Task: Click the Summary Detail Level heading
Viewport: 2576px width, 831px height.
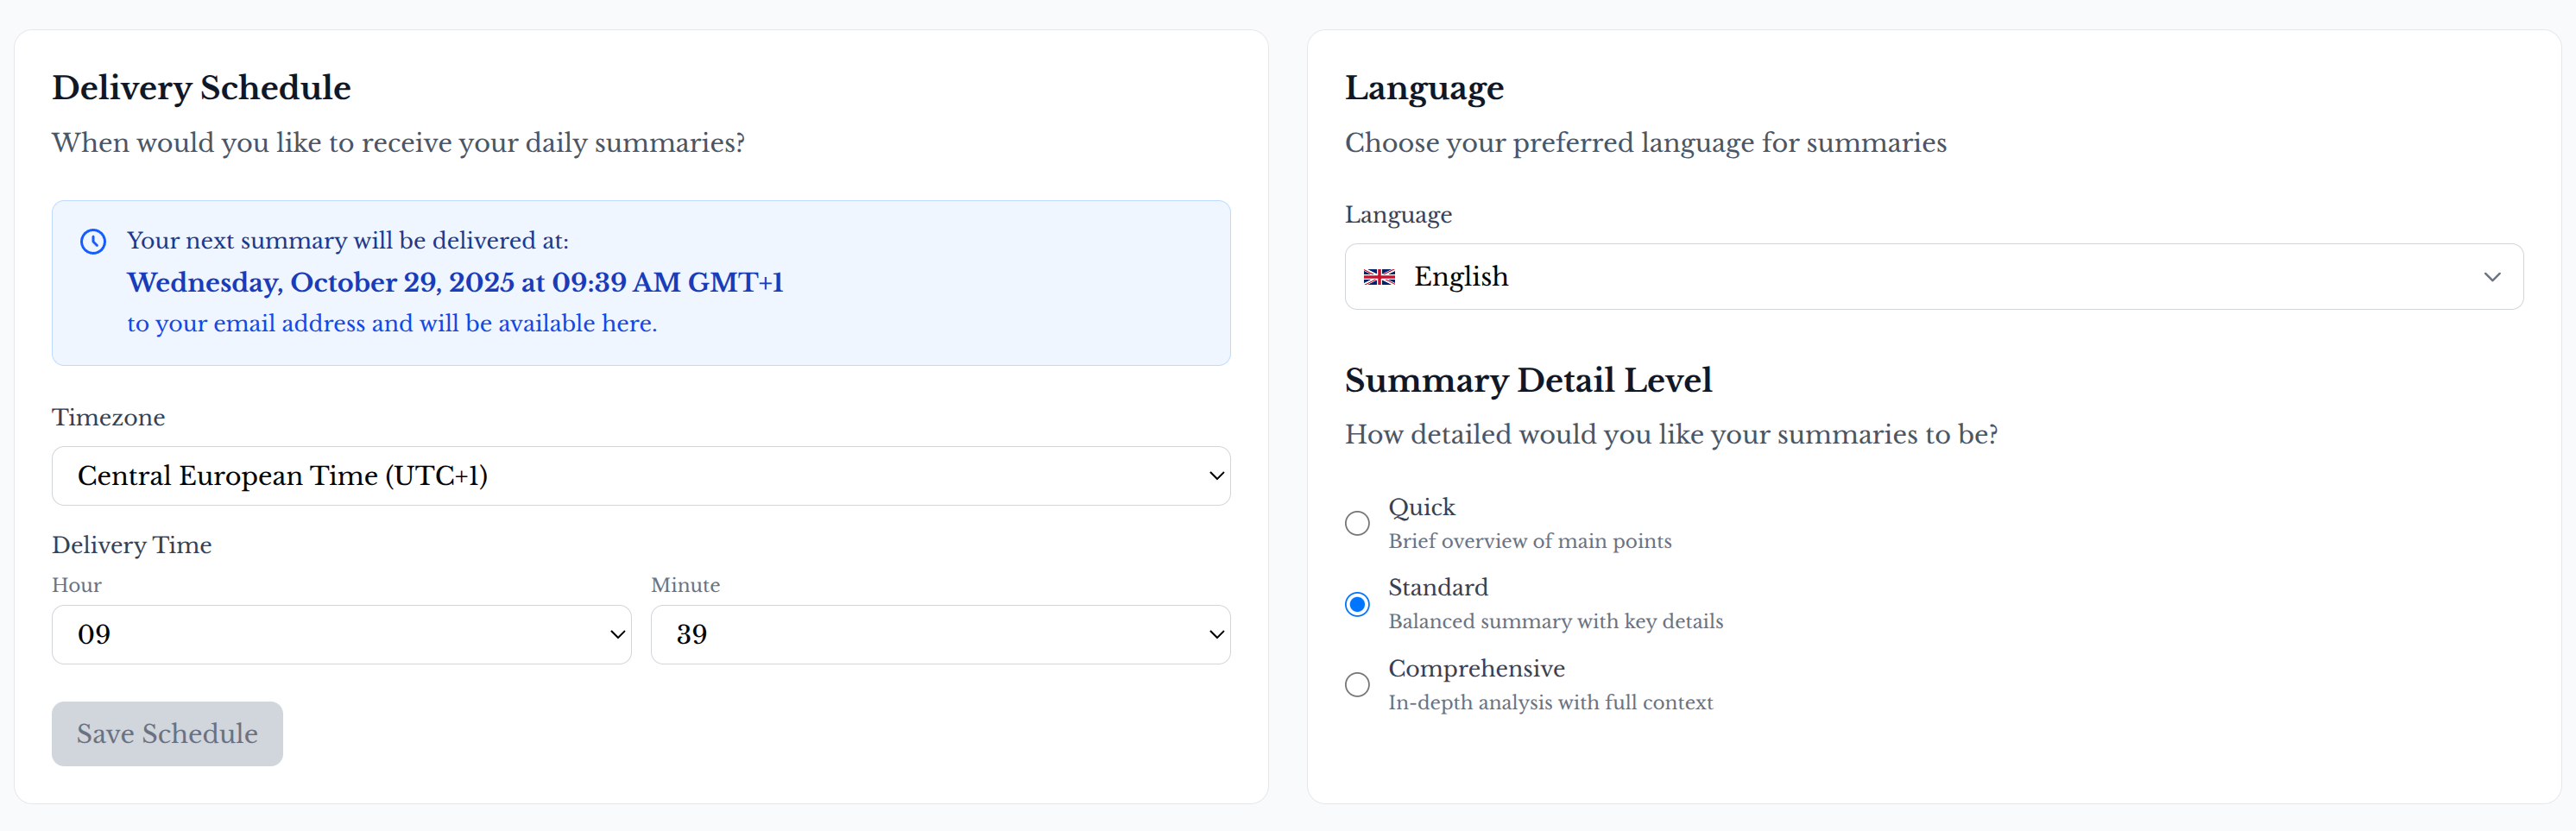Action: [x=1528, y=379]
